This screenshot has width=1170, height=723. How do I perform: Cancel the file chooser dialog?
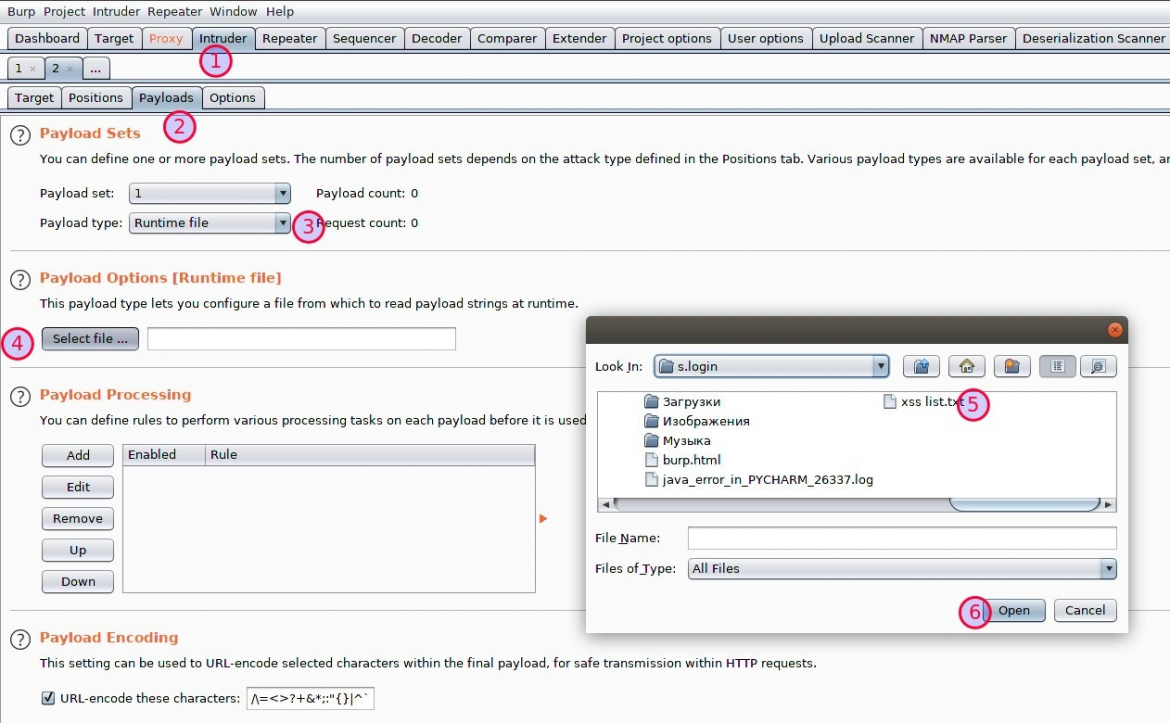point(1085,610)
